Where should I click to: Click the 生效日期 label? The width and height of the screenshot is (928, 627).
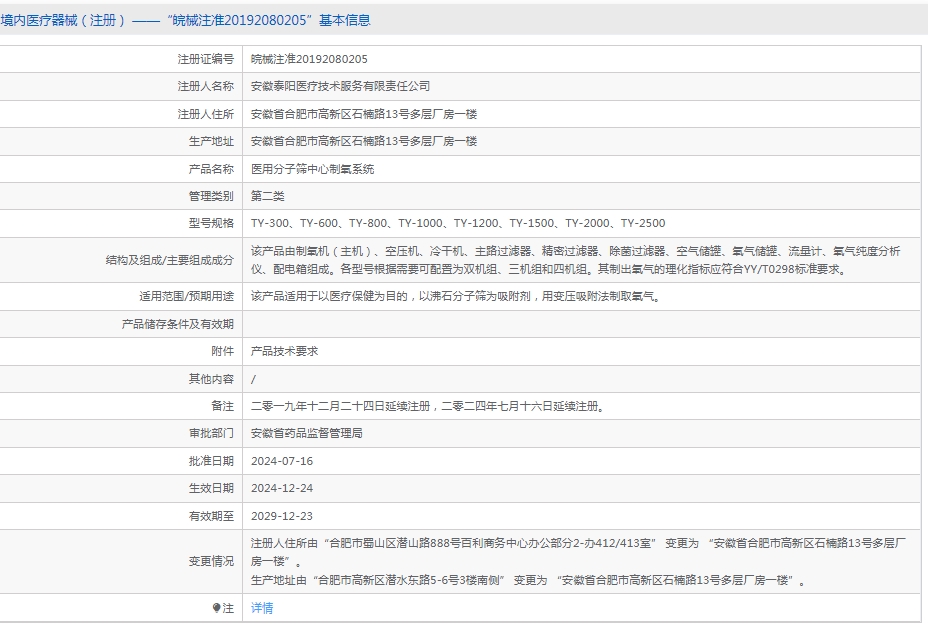click(x=211, y=488)
